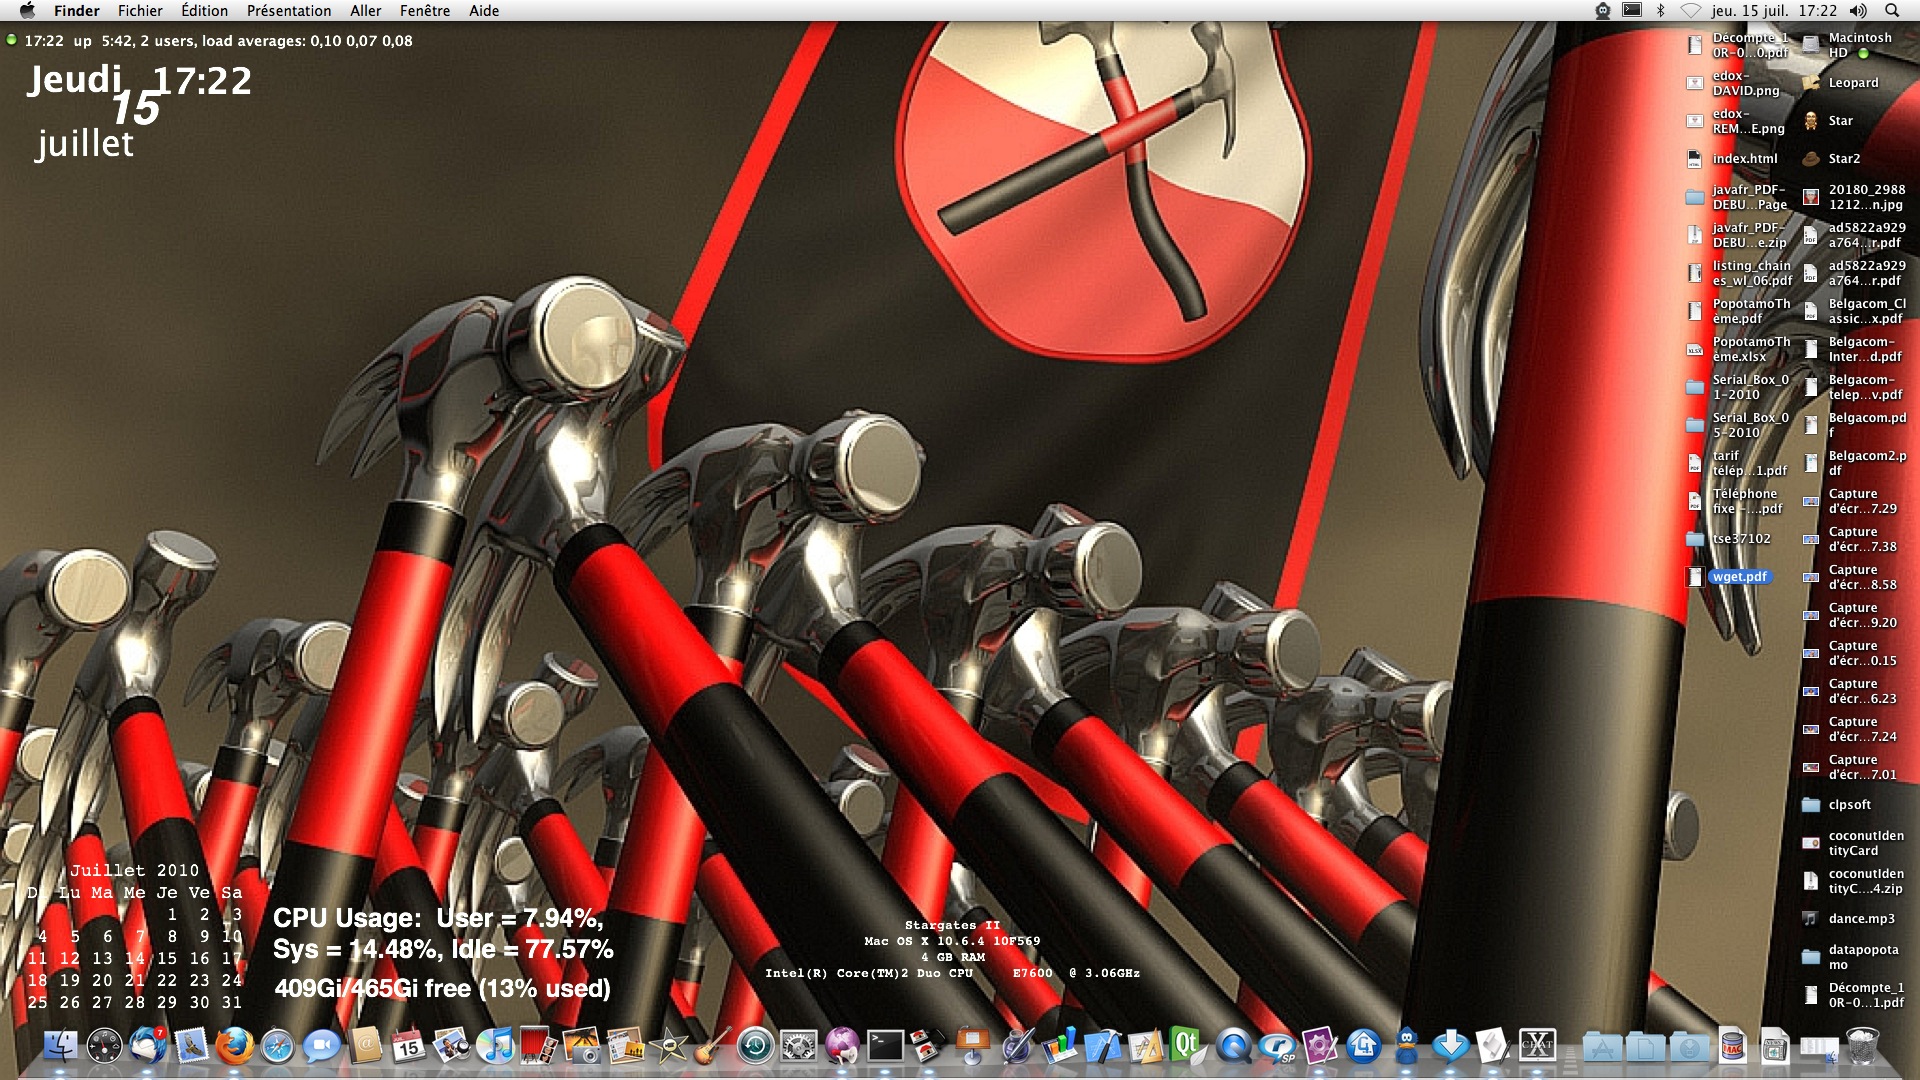Image resolution: width=1920 pixels, height=1080 pixels.
Task: Open the Downloads folder stack in the dock
Action: point(1689,1046)
